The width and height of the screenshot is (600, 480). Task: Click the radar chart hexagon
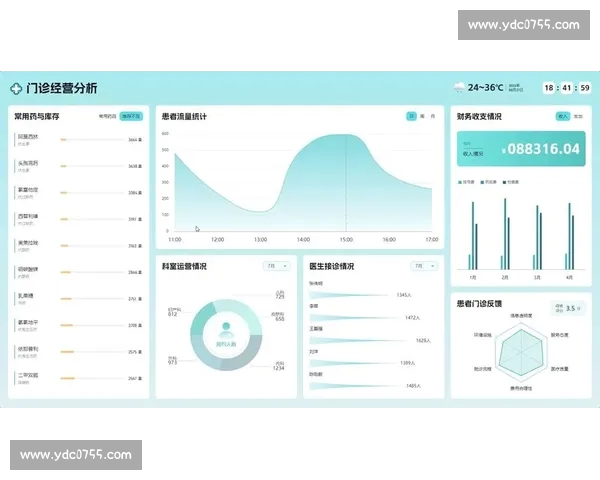pyautogui.click(x=521, y=350)
